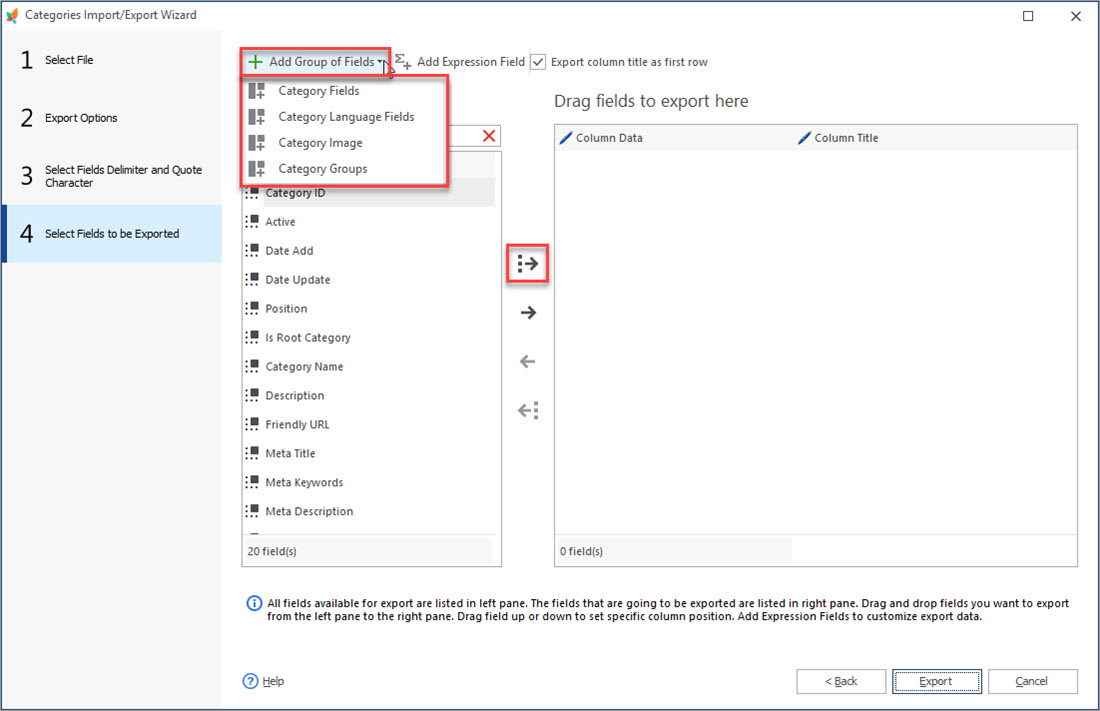
Task: Click the drag icon beside Meta Title
Action: 252,453
